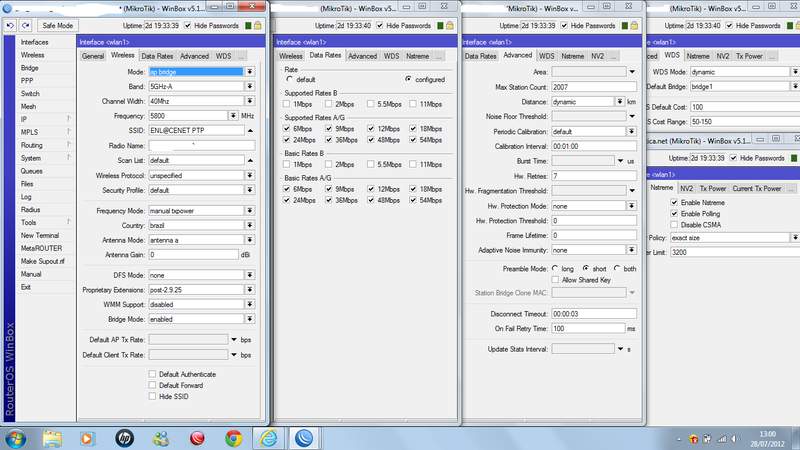The width and height of the screenshot is (800, 450).
Task: Click green status indicator in second WinBox window
Action: pyautogui.click(x=440, y=26)
